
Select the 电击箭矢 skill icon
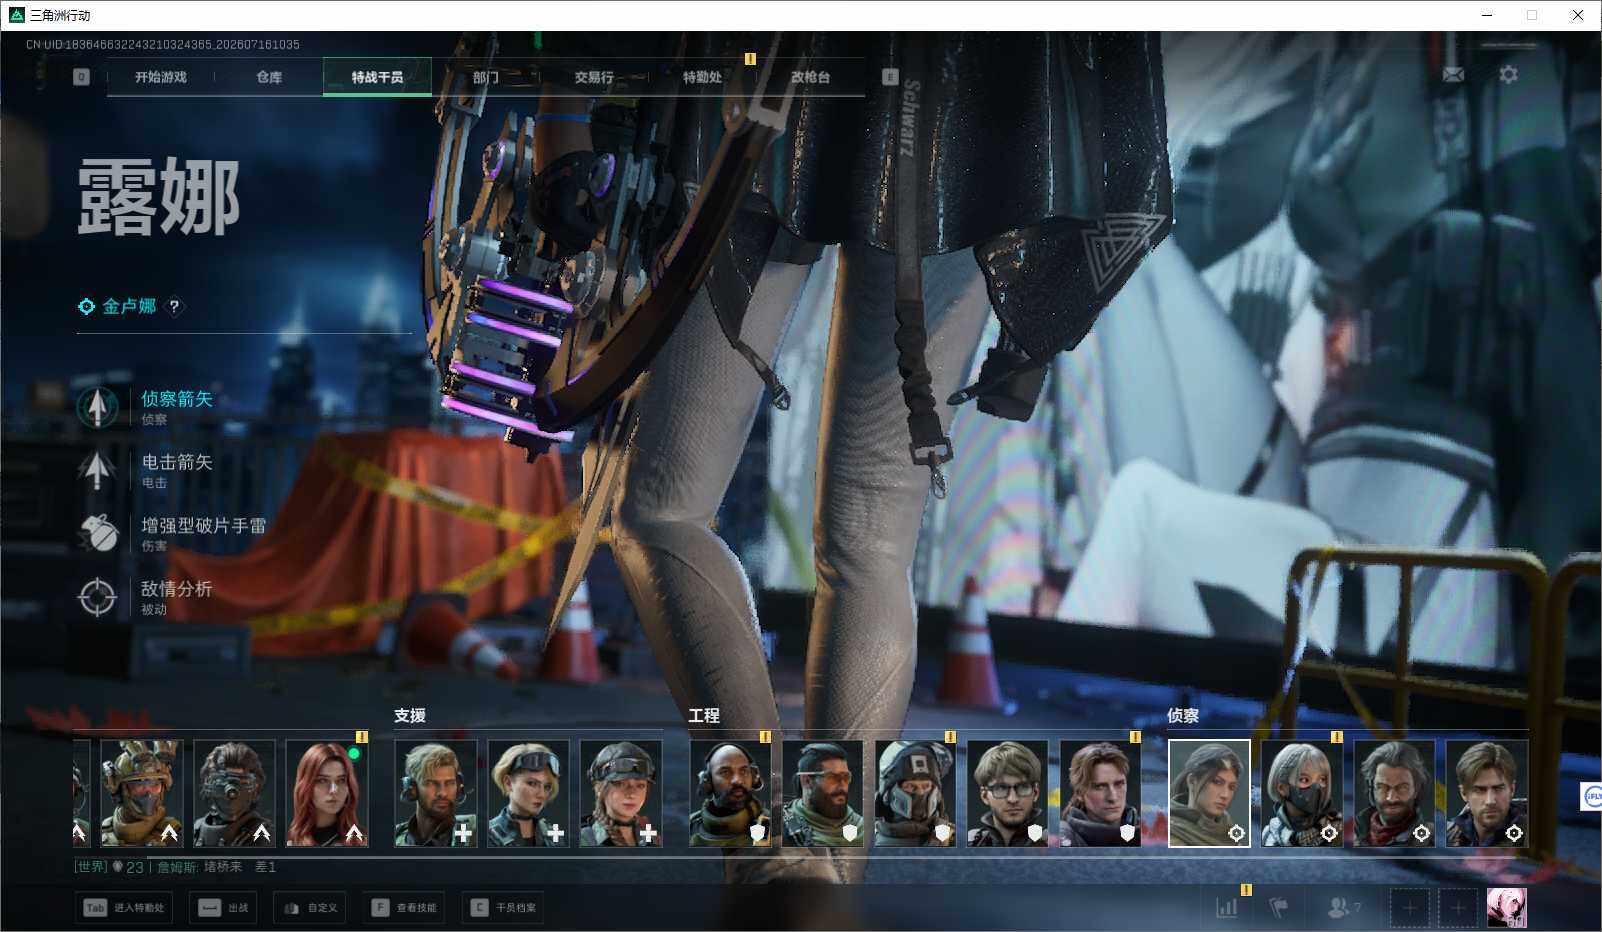coord(97,470)
